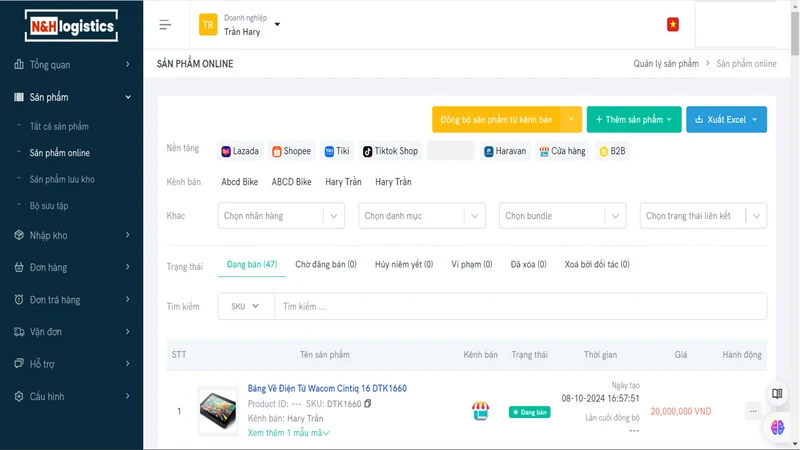Open the Thêm sản phẩm dropdown button
The image size is (800, 450).
pyautogui.click(x=634, y=119)
